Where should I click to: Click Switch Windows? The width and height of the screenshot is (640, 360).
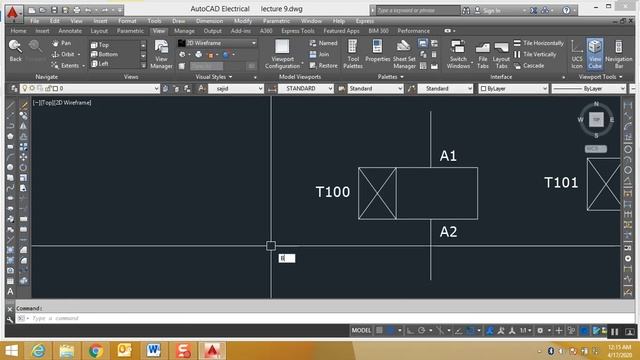point(458,54)
